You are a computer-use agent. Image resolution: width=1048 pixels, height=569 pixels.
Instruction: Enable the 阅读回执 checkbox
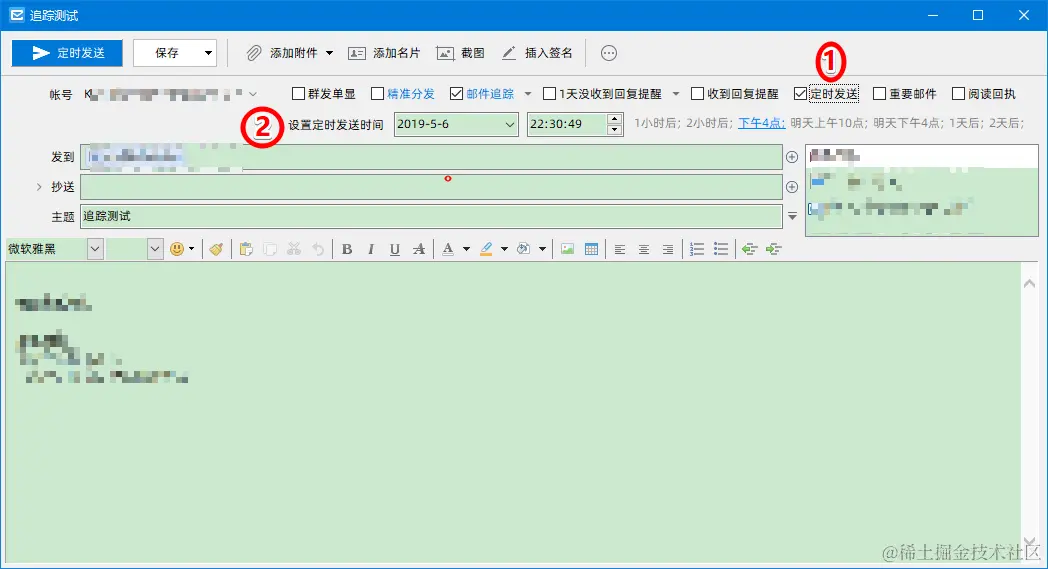click(x=958, y=94)
